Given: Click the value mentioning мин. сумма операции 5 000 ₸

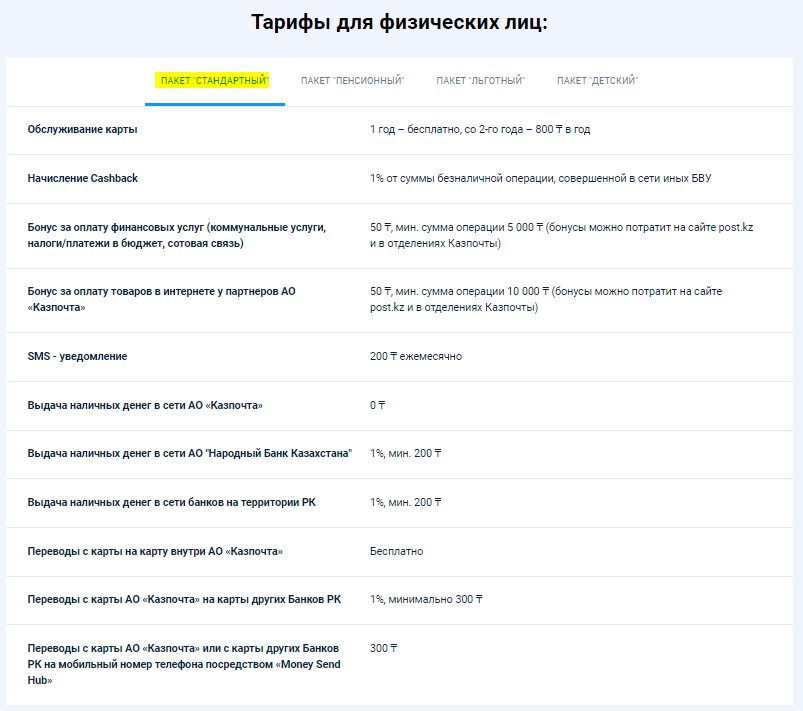Looking at the screenshot, I should click(561, 235).
